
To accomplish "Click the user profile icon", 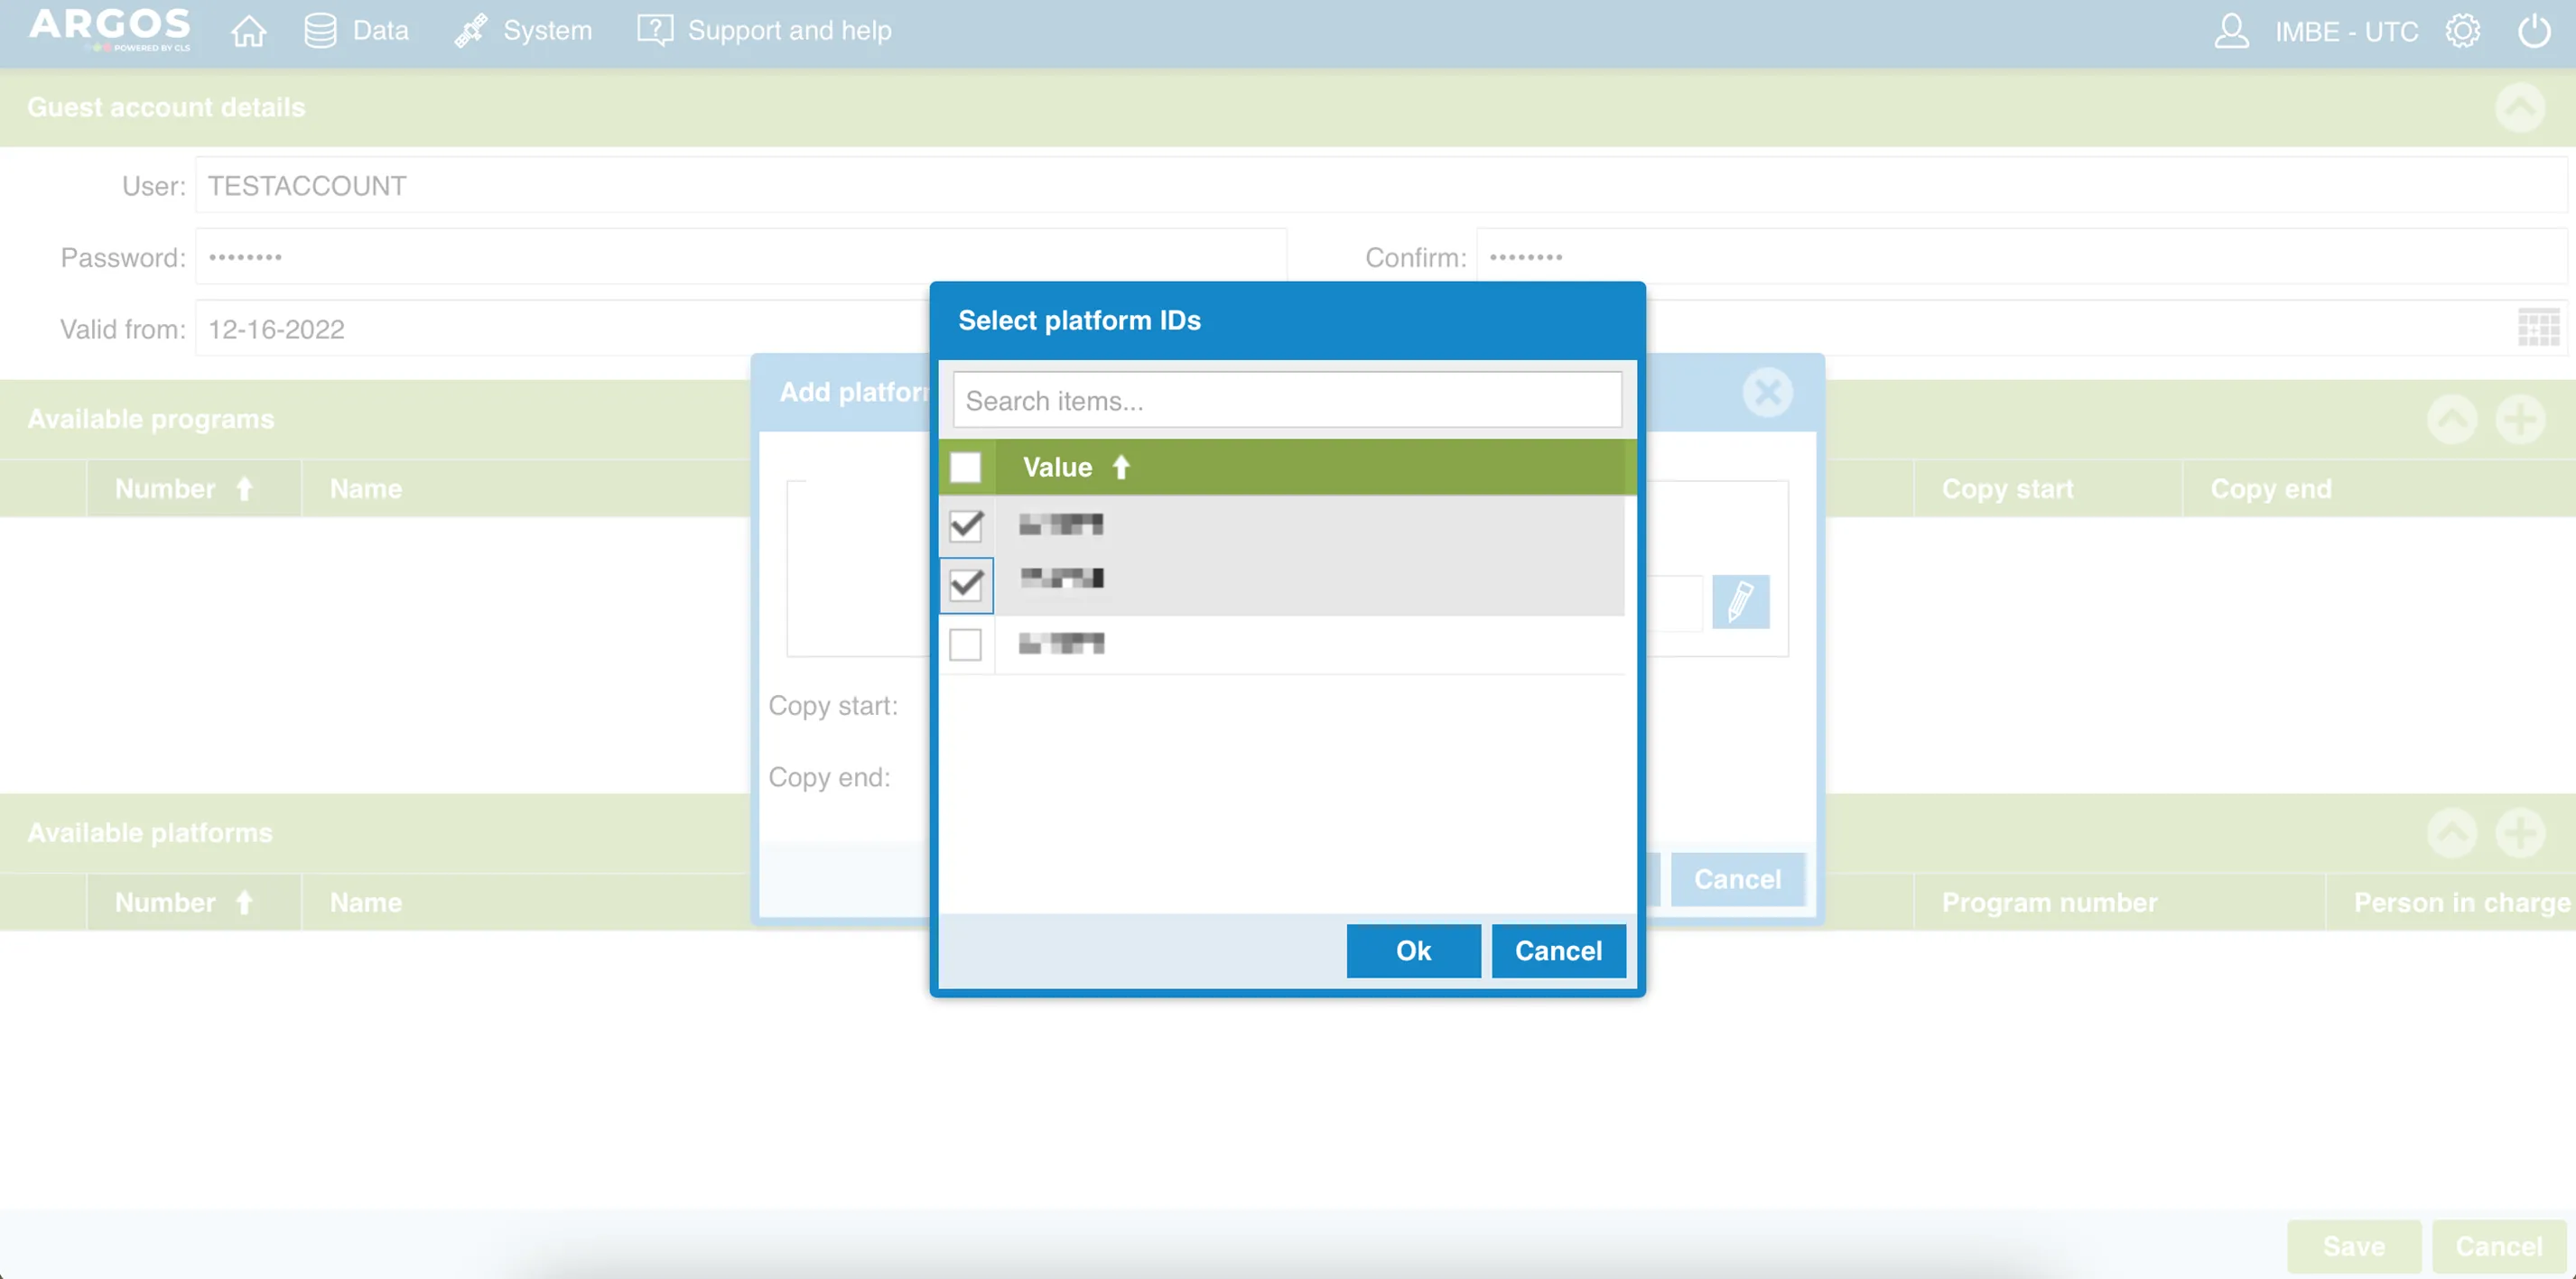I will point(2231,31).
